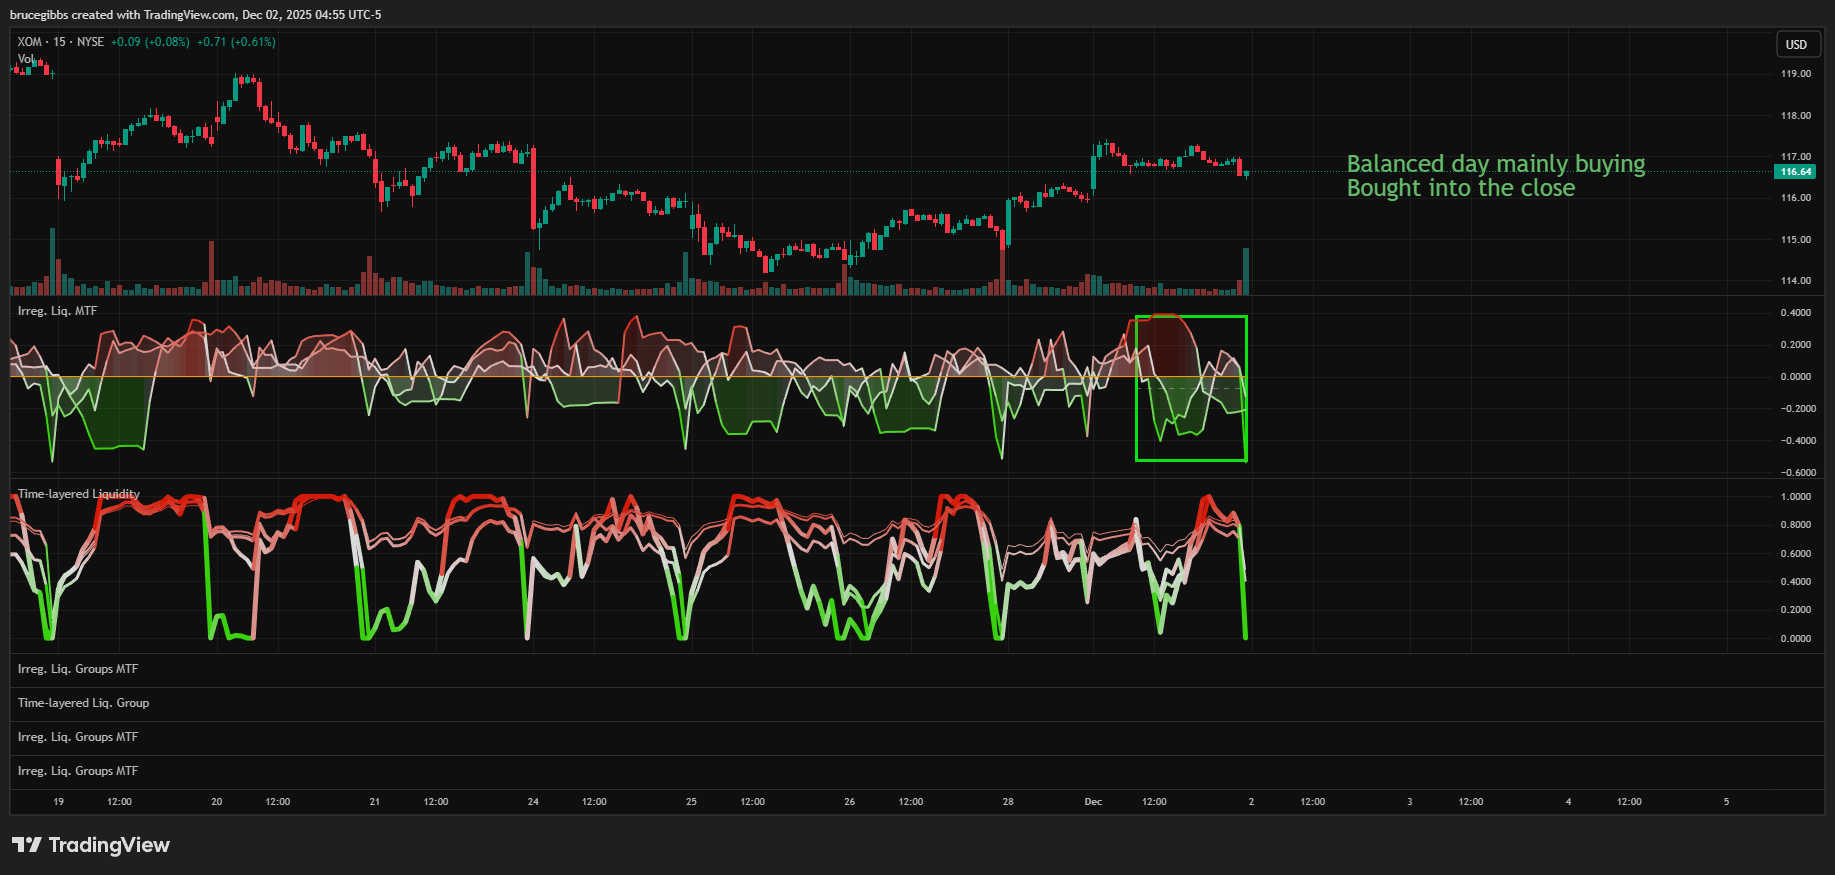Screen dimensions: 1835x875
Task: Select the Vol indicator label
Action: click(24, 59)
